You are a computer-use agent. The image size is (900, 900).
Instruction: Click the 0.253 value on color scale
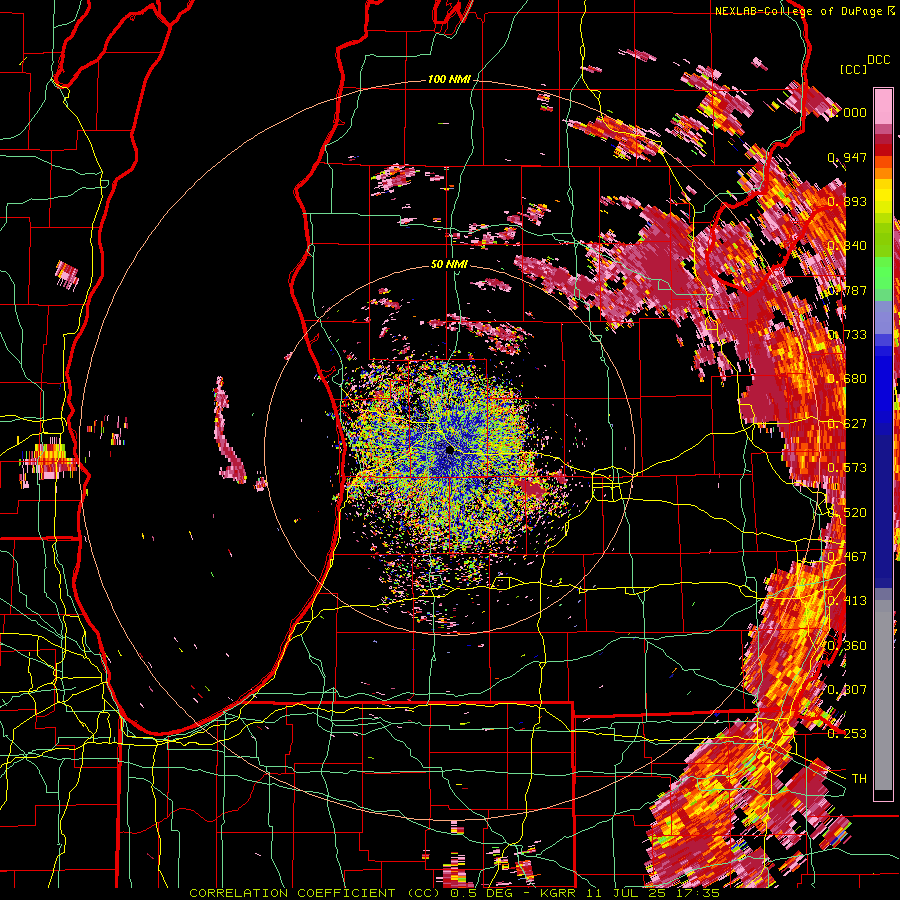point(847,734)
